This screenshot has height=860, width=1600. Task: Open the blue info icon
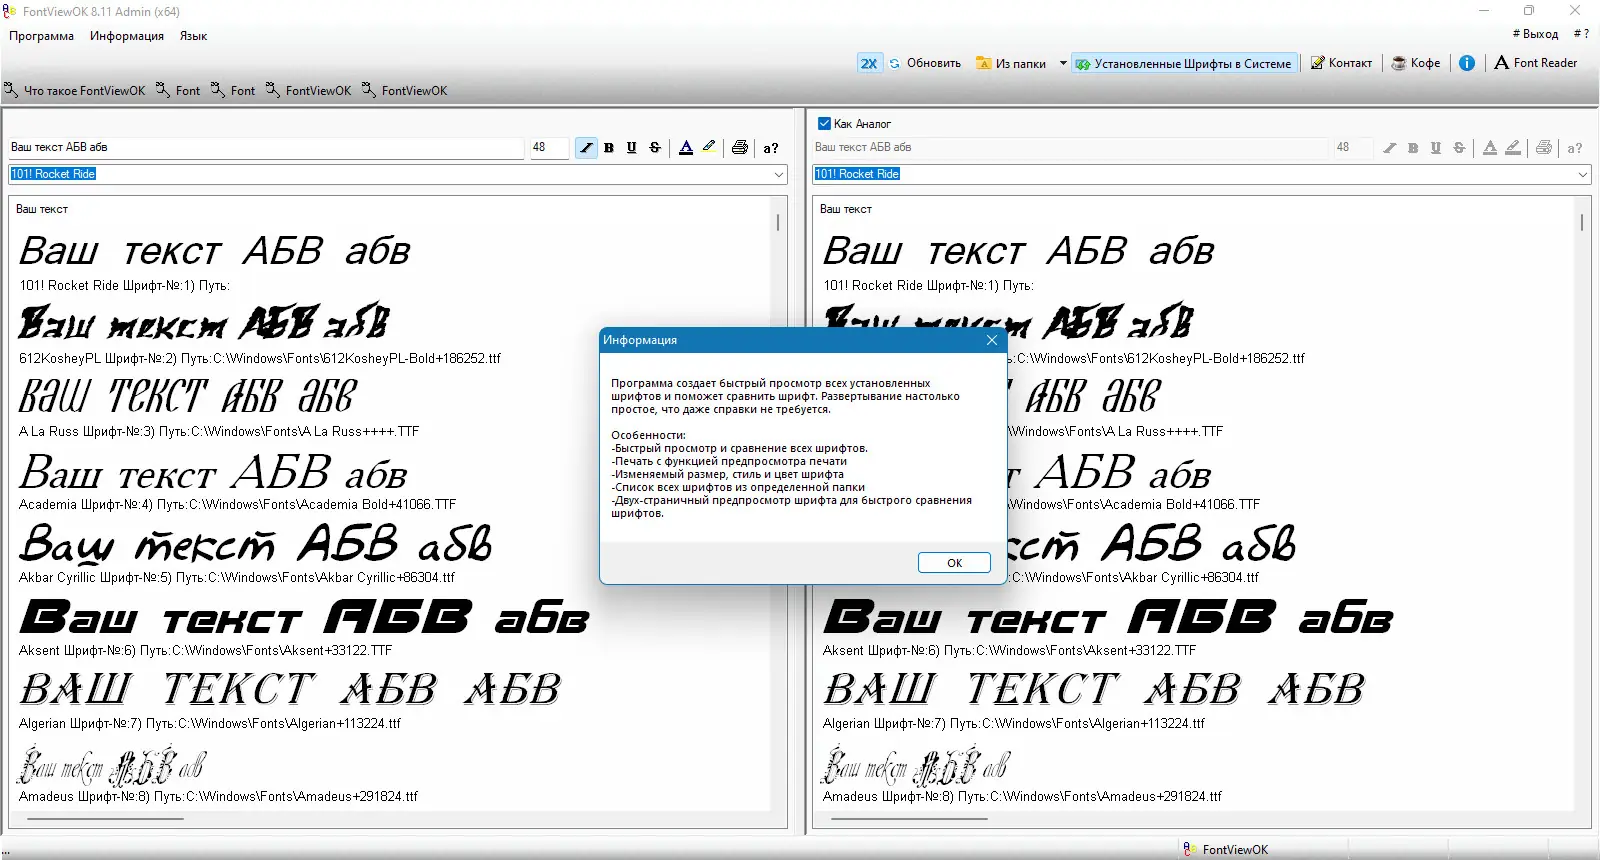coord(1467,63)
